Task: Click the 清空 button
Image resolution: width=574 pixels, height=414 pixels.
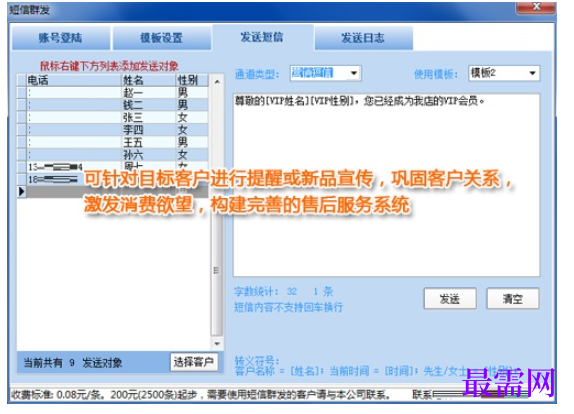Action: coord(512,299)
